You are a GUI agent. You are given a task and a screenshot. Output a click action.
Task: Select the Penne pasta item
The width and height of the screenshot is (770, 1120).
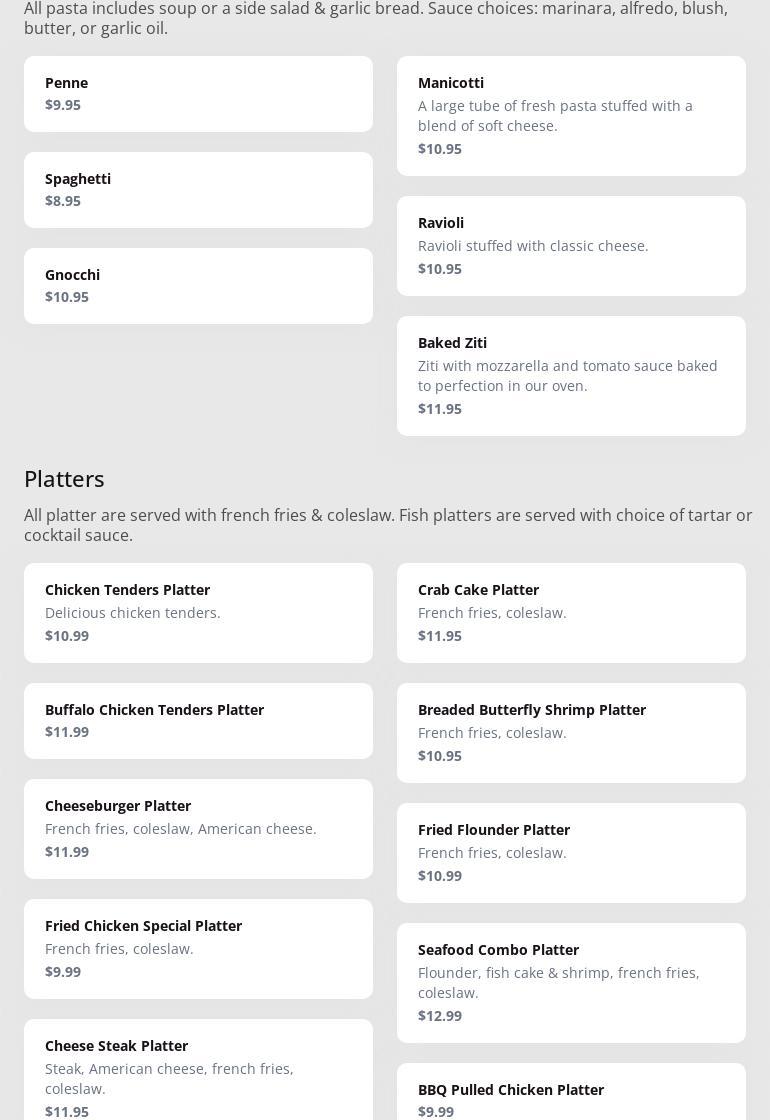198,94
